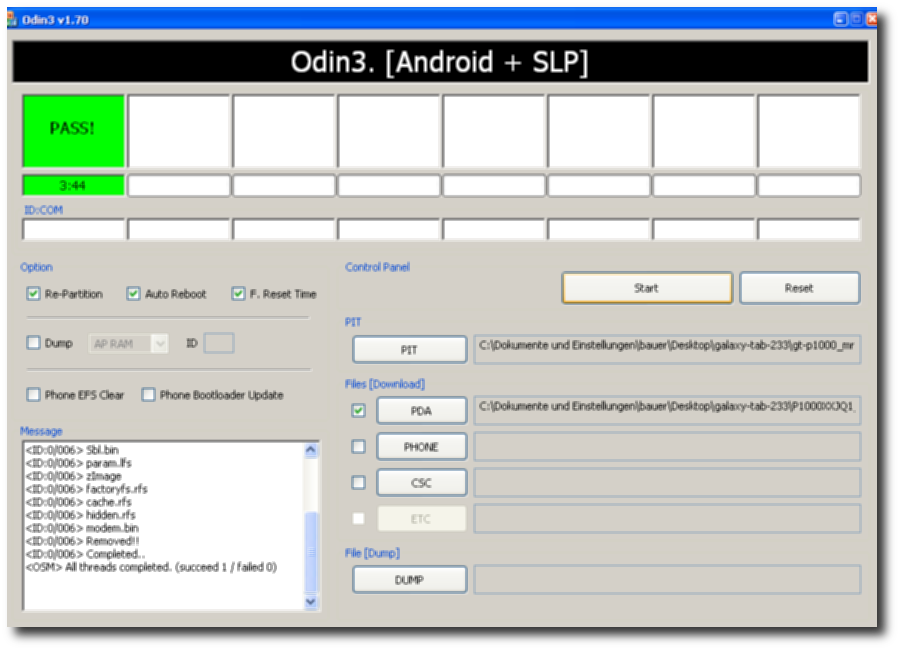The image size is (900, 650).
Task: Check the CSC file checkbox
Action: click(x=359, y=482)
